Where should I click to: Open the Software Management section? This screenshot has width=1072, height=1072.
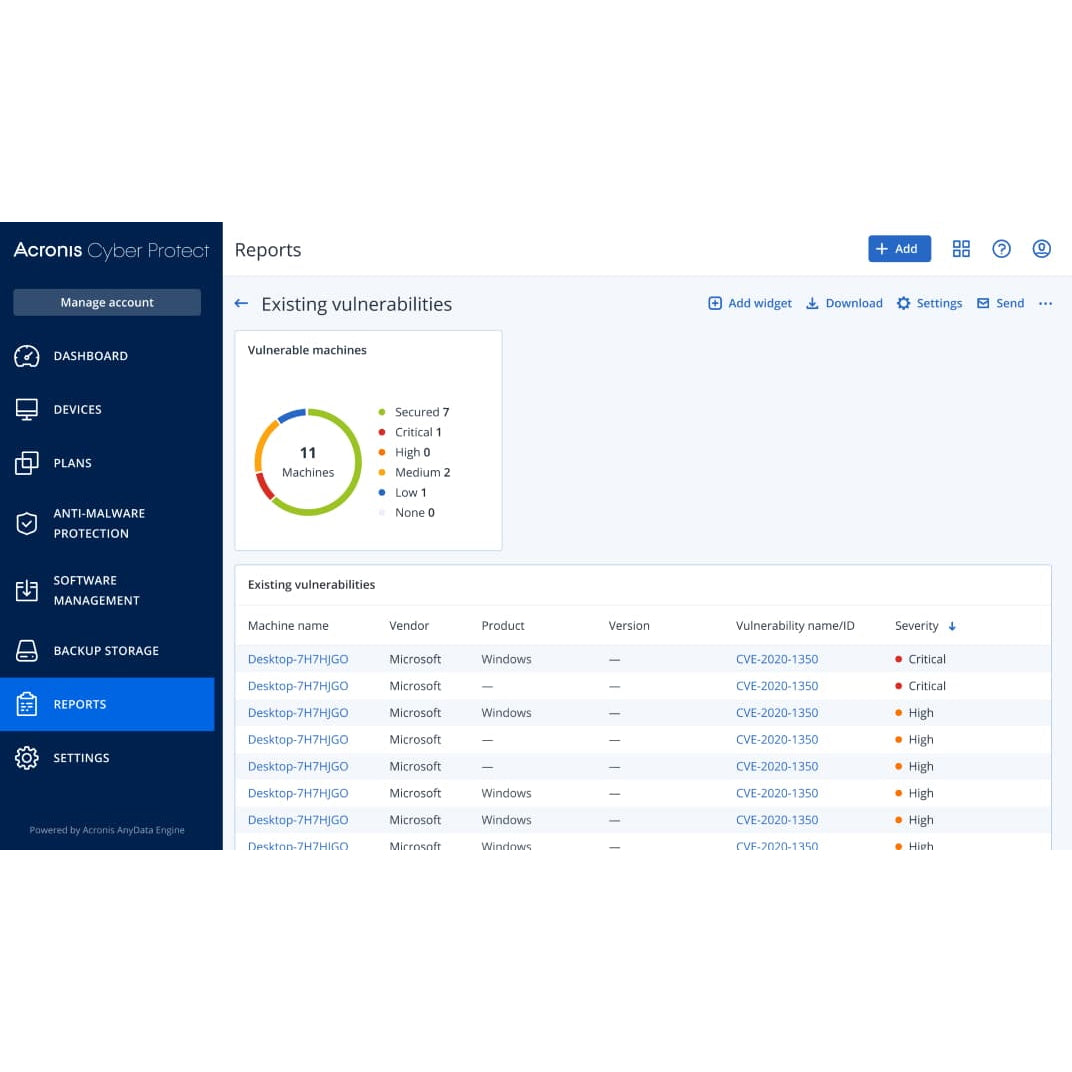click(95, 590)
